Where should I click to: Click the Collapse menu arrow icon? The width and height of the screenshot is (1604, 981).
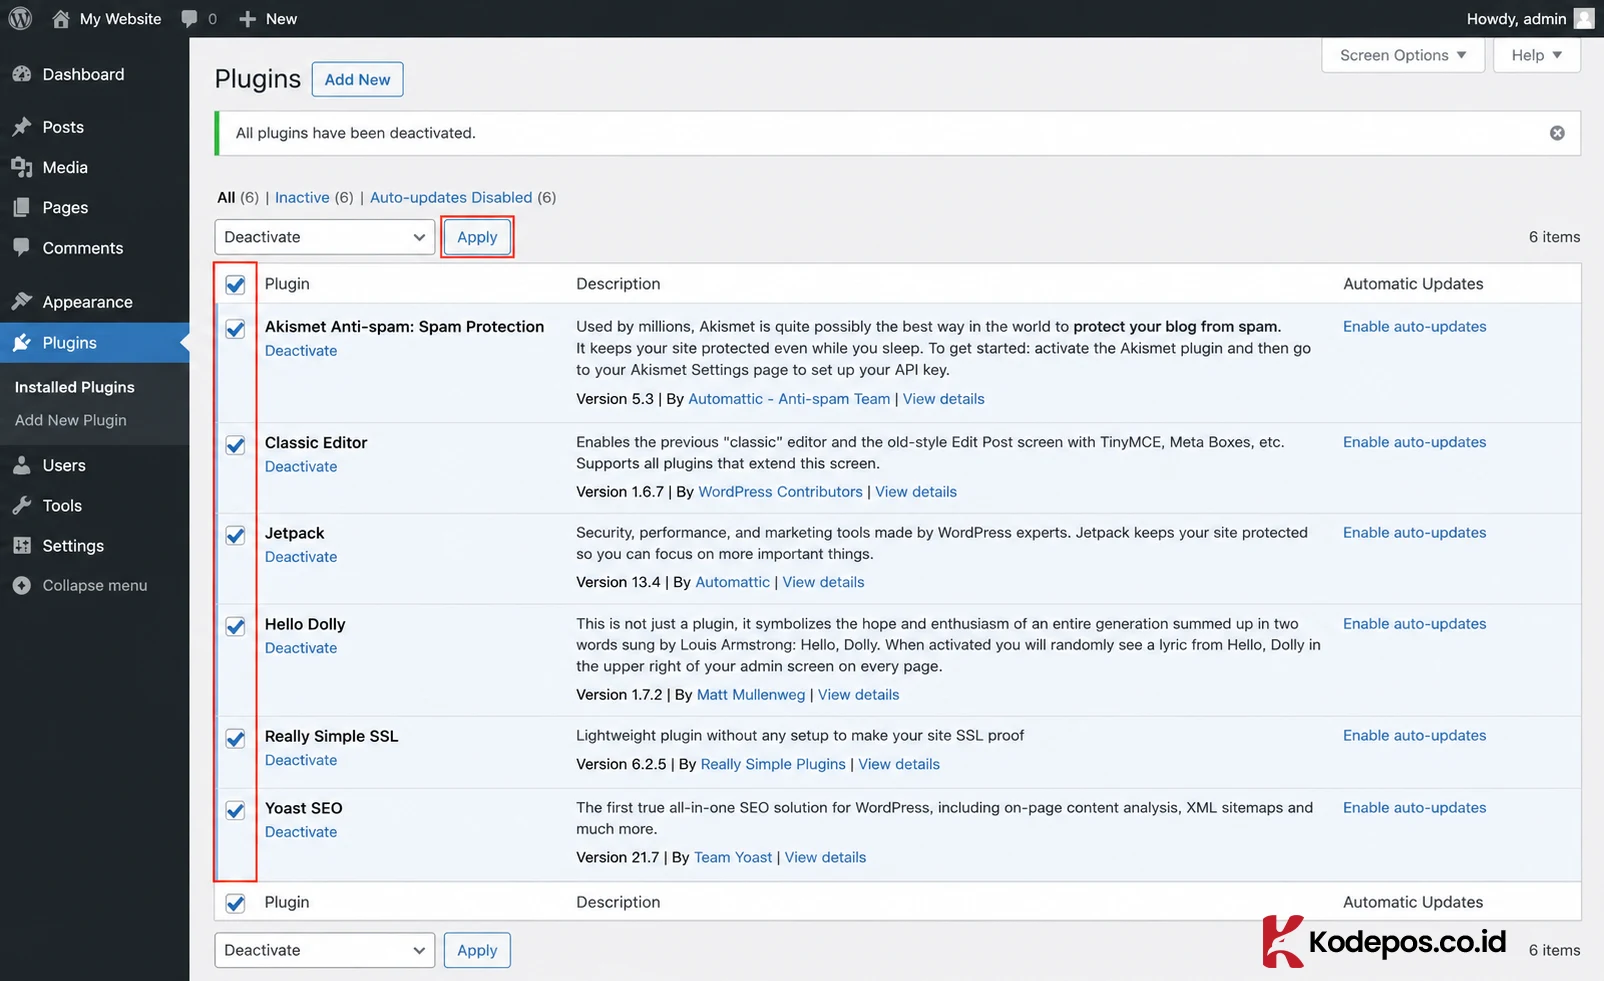pos(21,585)
